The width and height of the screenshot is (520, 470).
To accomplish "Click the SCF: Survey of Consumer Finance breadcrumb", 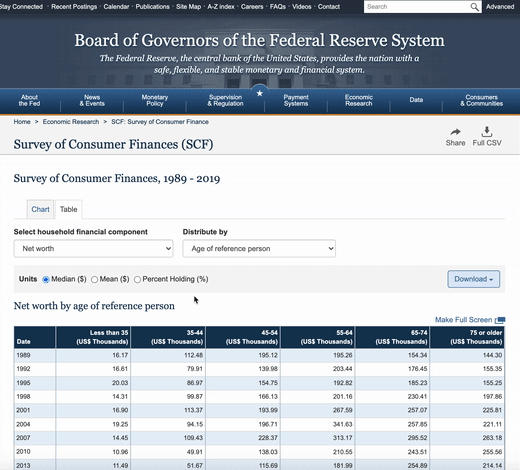I will [160, 122].
